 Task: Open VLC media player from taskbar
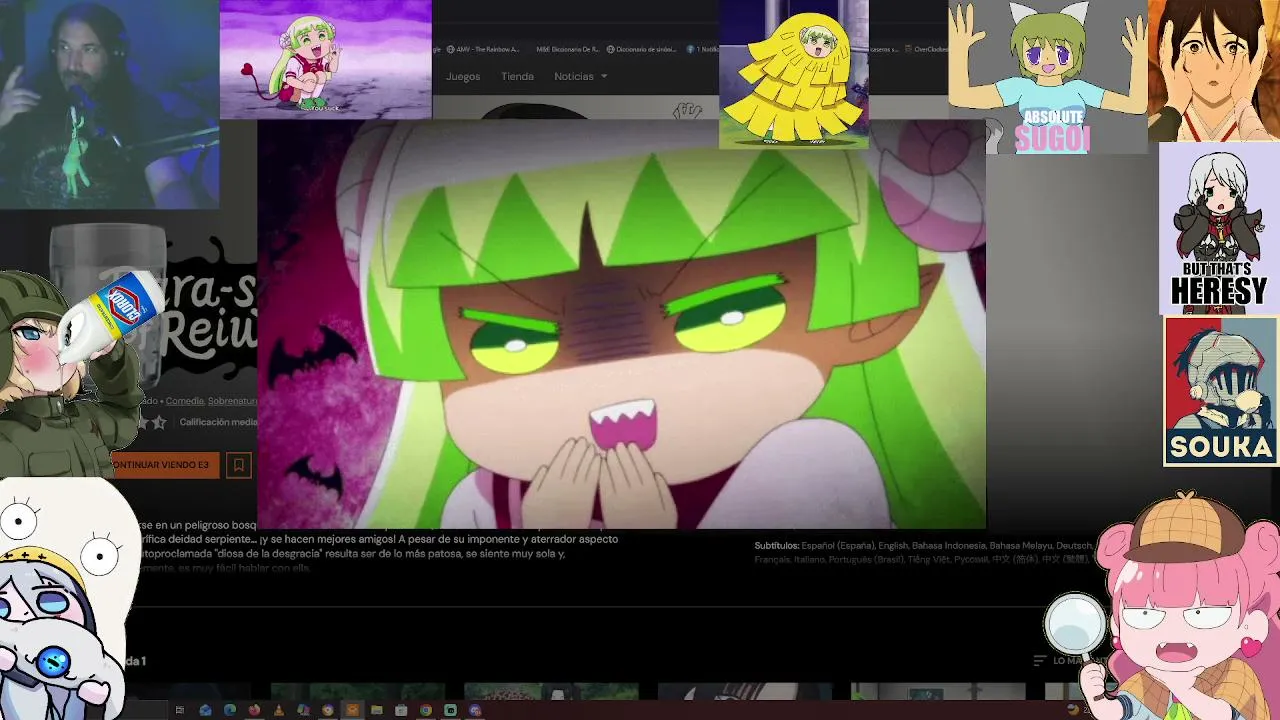tap(279, 710)
